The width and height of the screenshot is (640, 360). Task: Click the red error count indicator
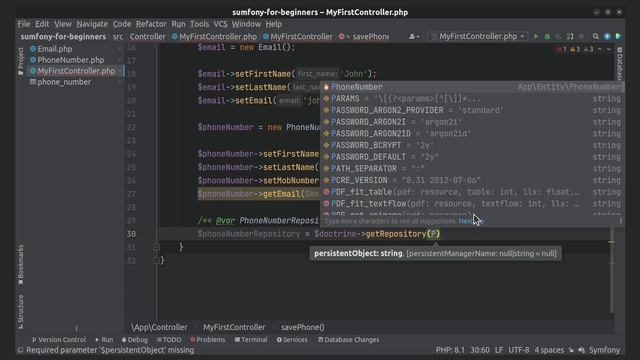pos(561,49)
